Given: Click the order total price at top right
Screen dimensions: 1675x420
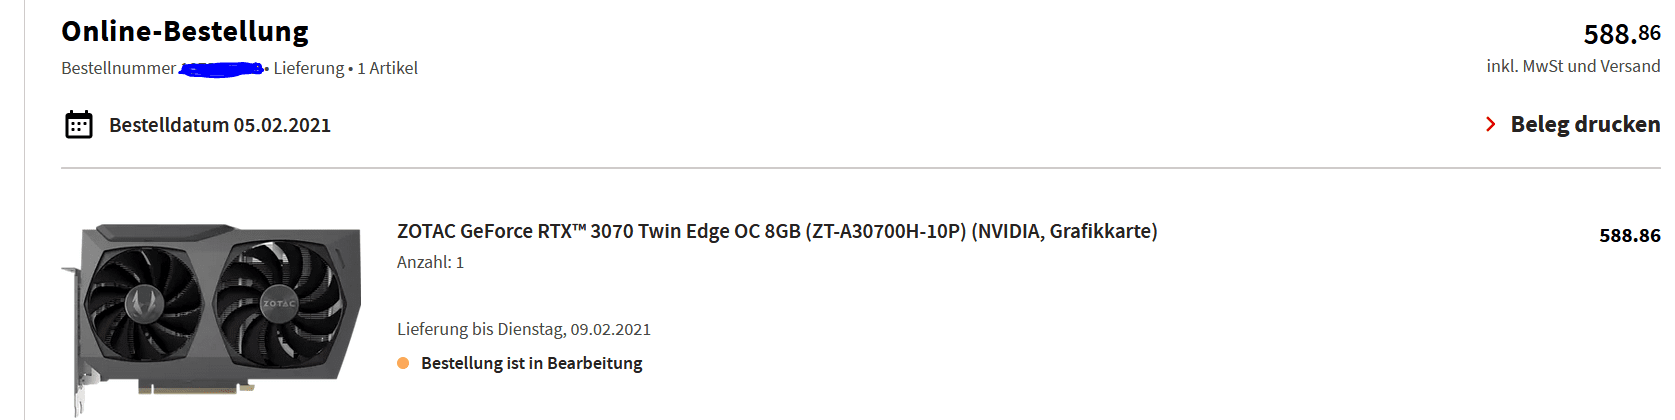Looking at the screenshot, I should [x=1621, y=34].
